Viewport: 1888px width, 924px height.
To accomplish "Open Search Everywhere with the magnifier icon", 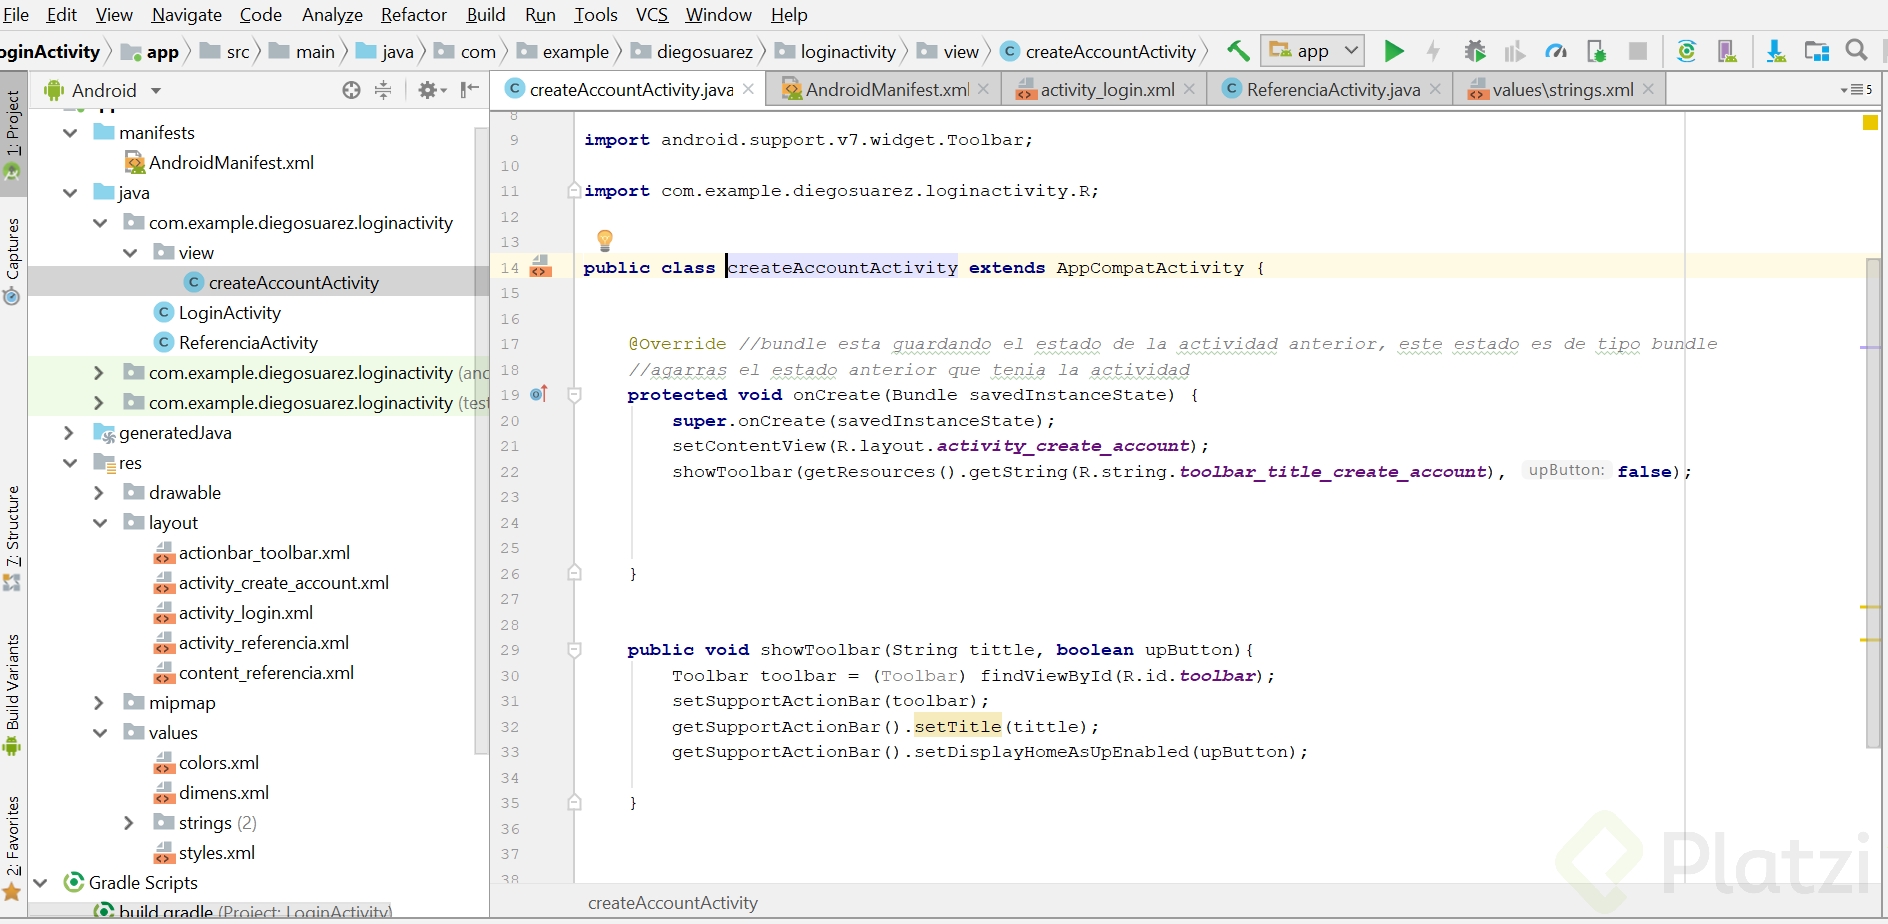I will (1859, 51).
